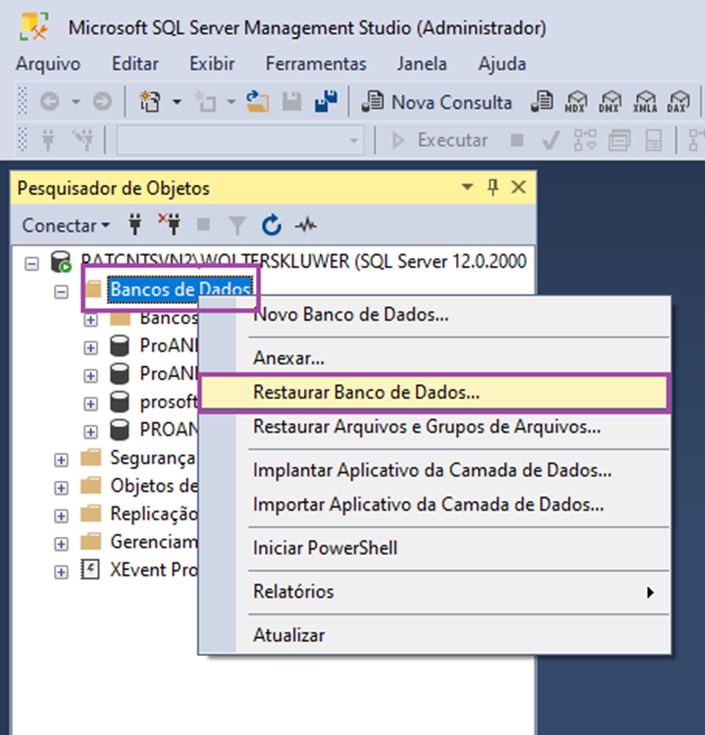Open the Editar menu
Image resolution: width=705 pixels, height=735 pixels.
pyautogui.click(x=135, y=63)
